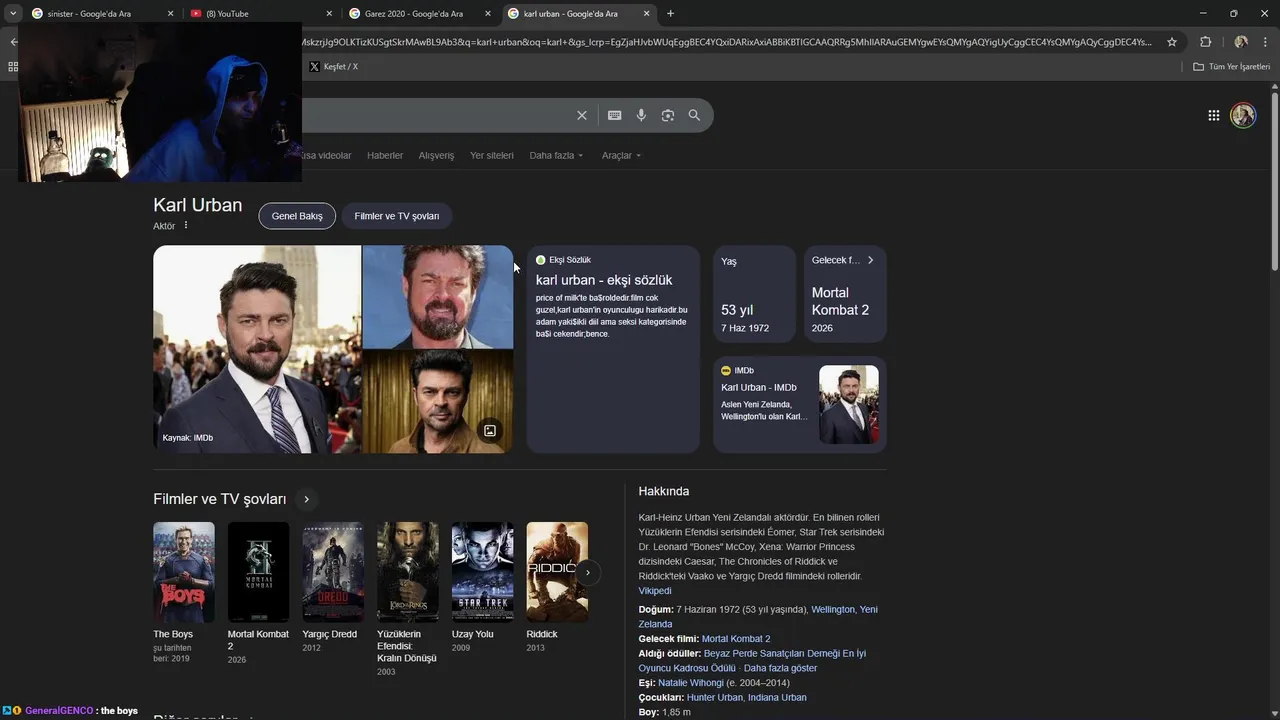Open the Mortal Kombat 2 upcoming film link
This screenshot has width=1280, height=720.
[736, 639]
